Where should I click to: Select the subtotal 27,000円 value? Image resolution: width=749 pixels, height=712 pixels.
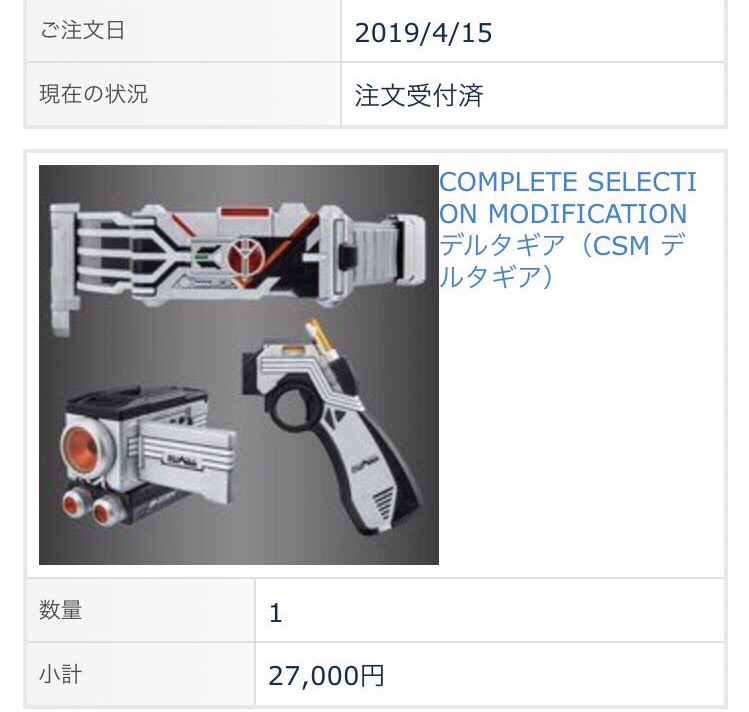point(326,676)
